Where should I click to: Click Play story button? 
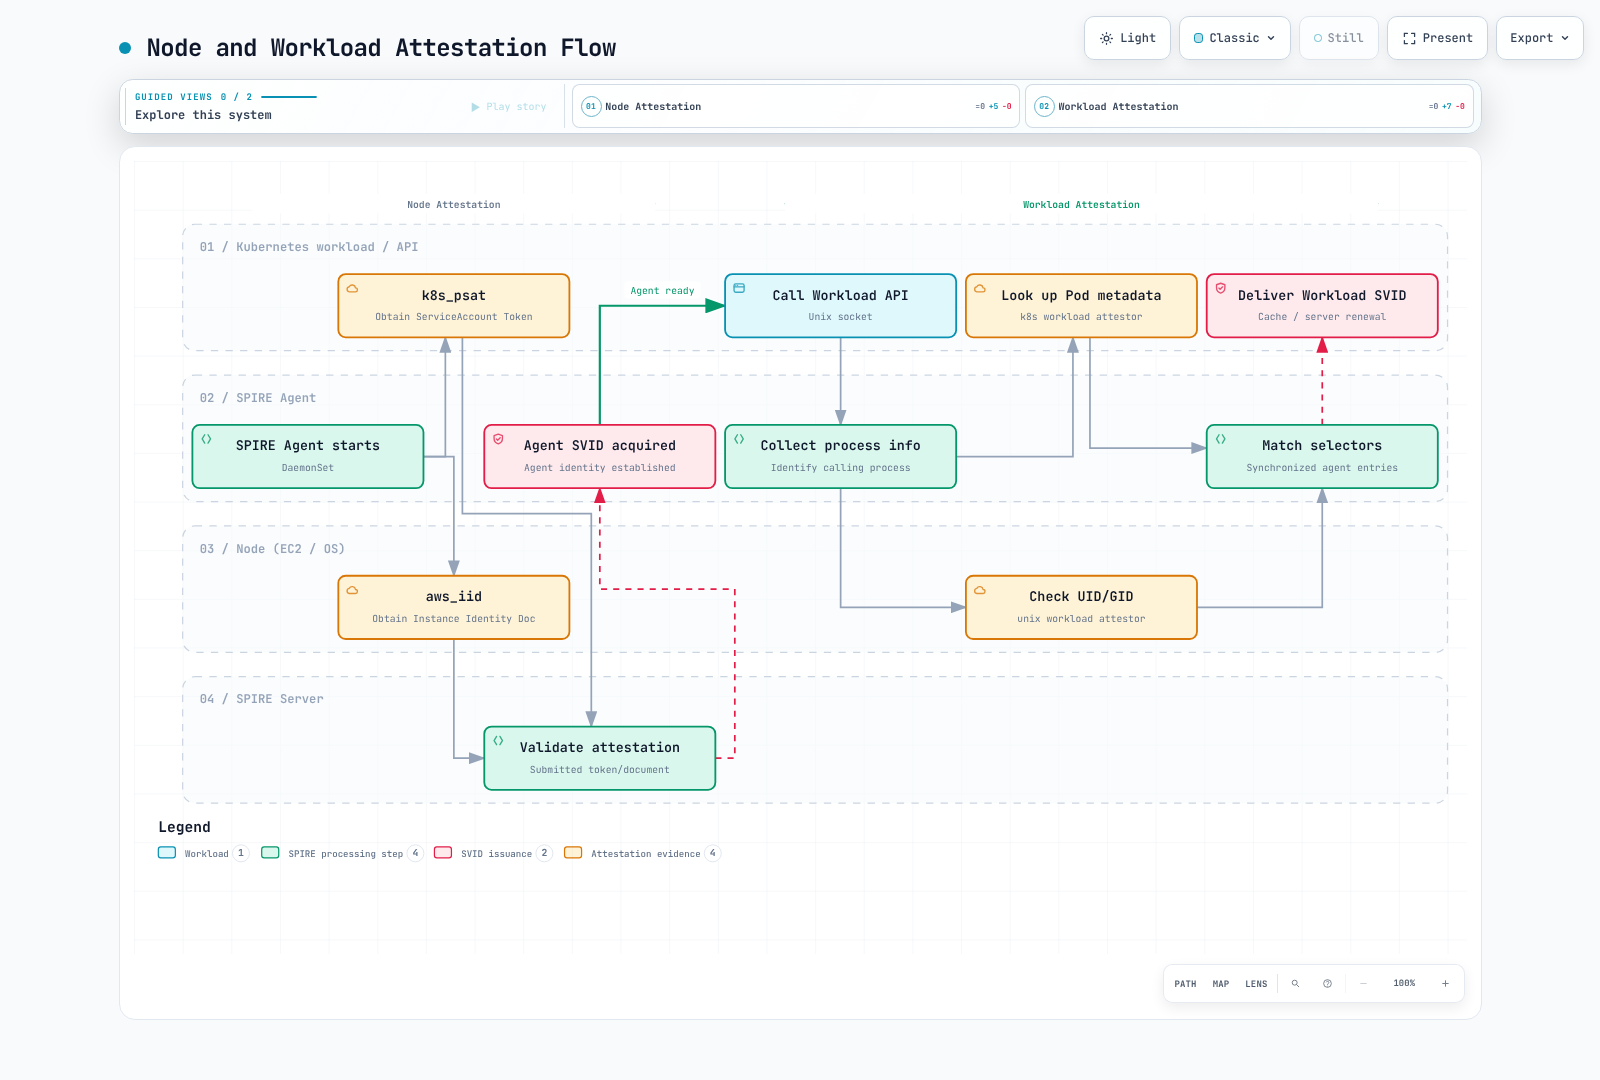point(509,107)
